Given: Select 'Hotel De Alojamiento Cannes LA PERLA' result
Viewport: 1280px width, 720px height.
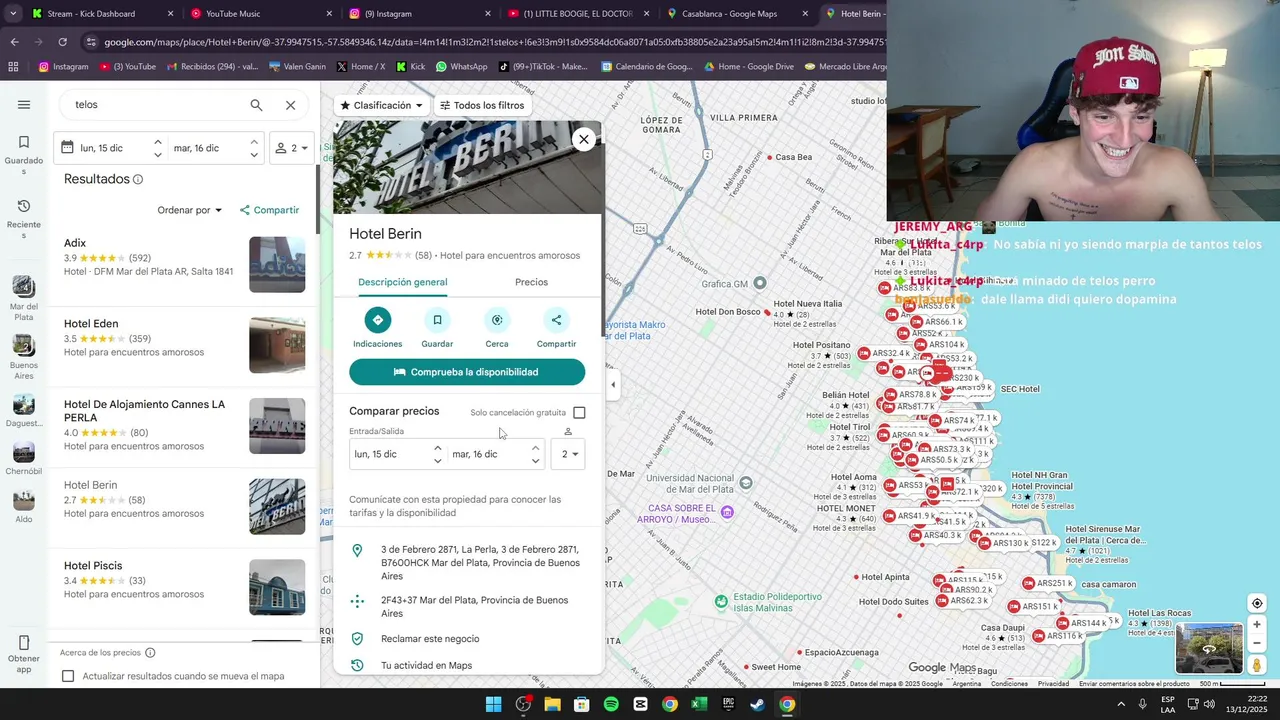Looking at the screenshot, I should [x=184, y=425].
